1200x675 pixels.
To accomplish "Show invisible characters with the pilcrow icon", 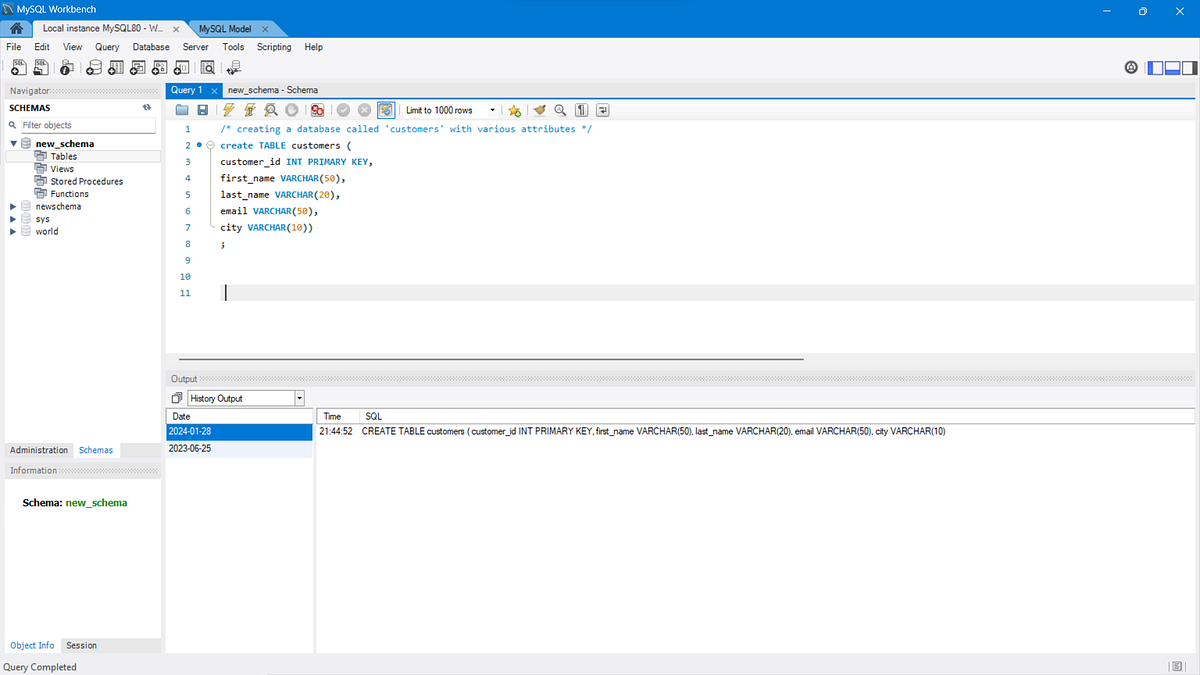I will (580, 110).
